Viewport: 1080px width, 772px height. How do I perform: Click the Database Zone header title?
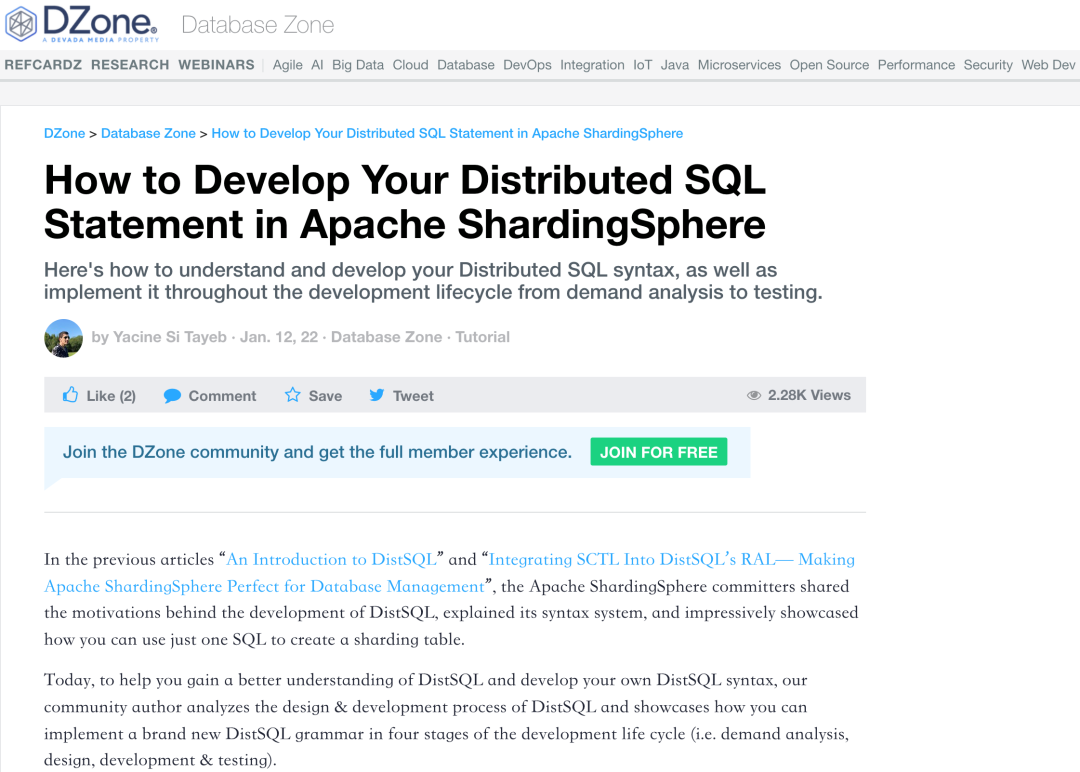[x=258, y=25]
